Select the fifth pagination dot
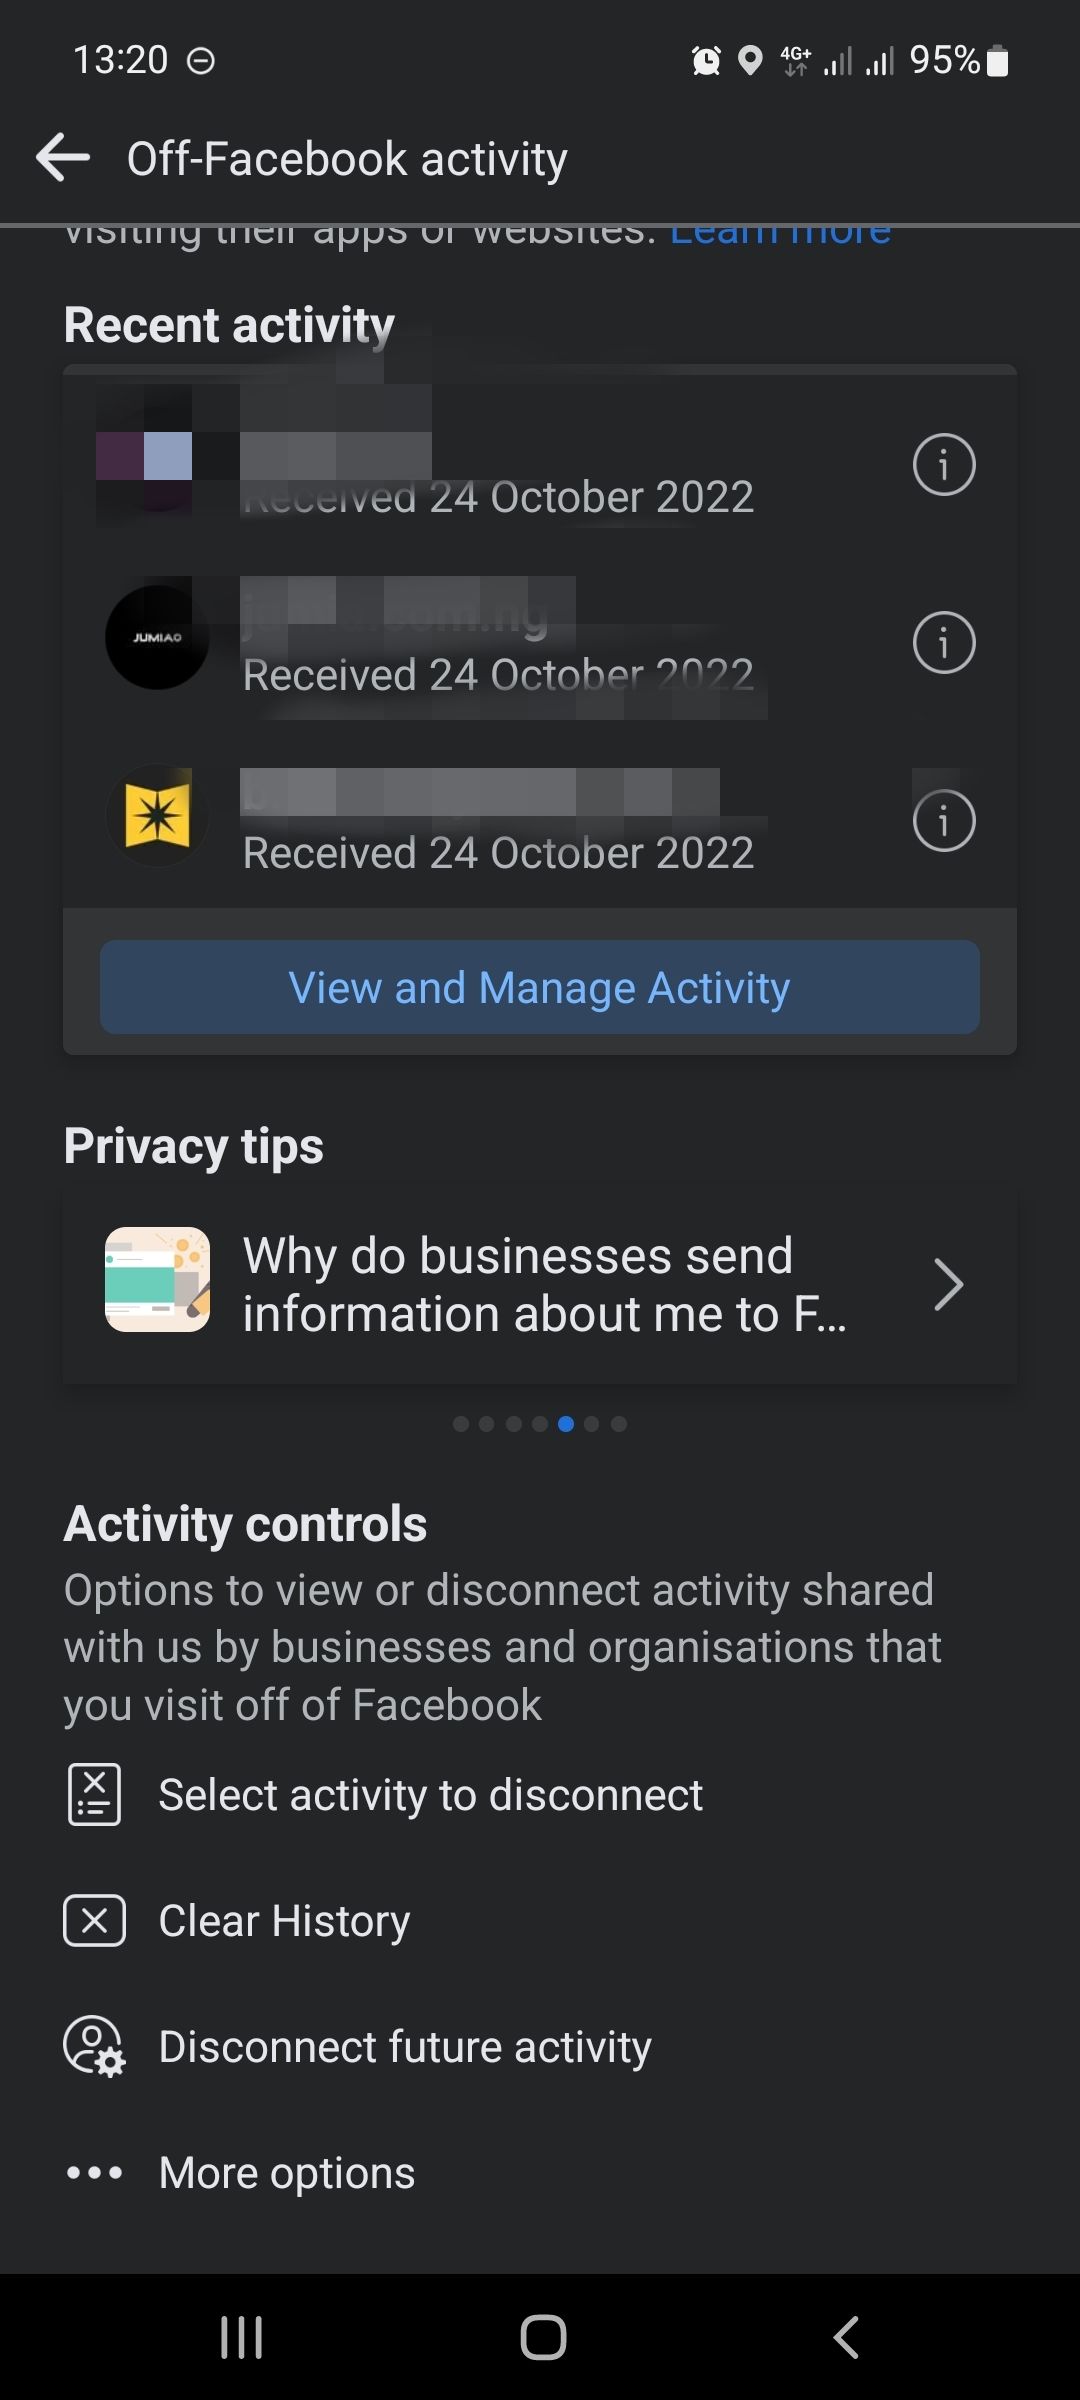The image size is (1080, 2400). (x=566, y=1424)
